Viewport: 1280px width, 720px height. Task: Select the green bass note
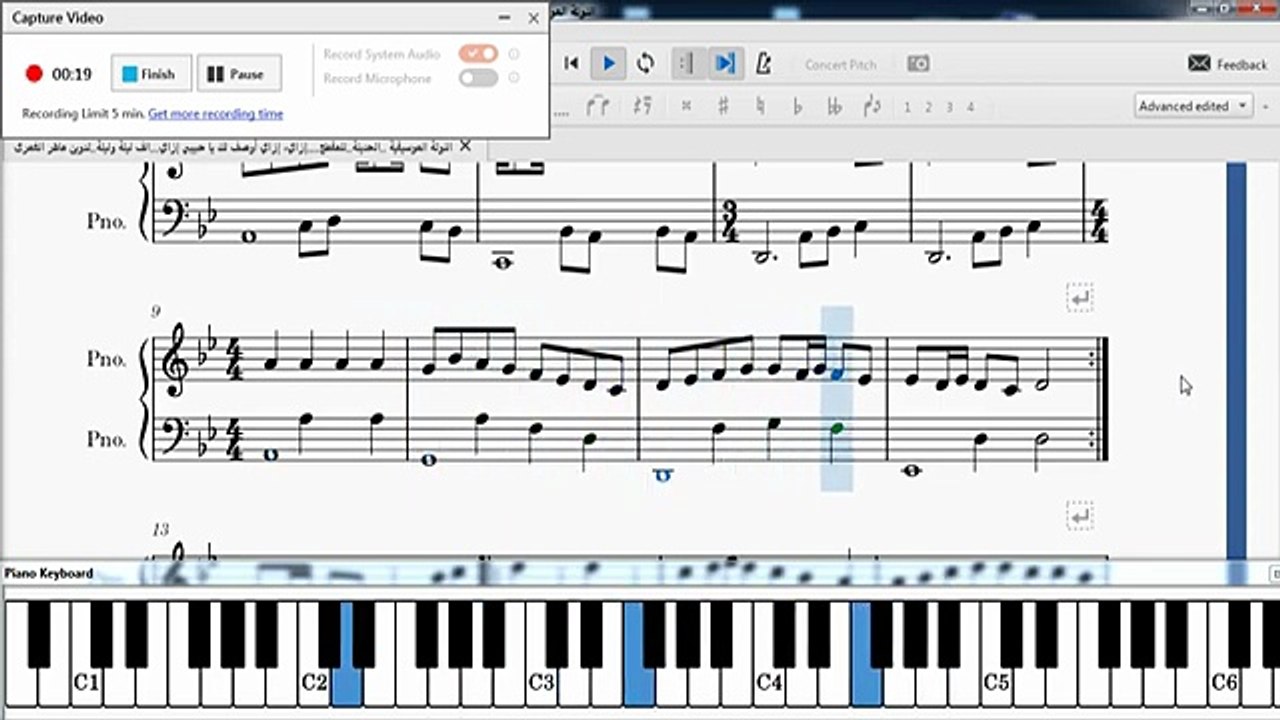pos(837,428)
